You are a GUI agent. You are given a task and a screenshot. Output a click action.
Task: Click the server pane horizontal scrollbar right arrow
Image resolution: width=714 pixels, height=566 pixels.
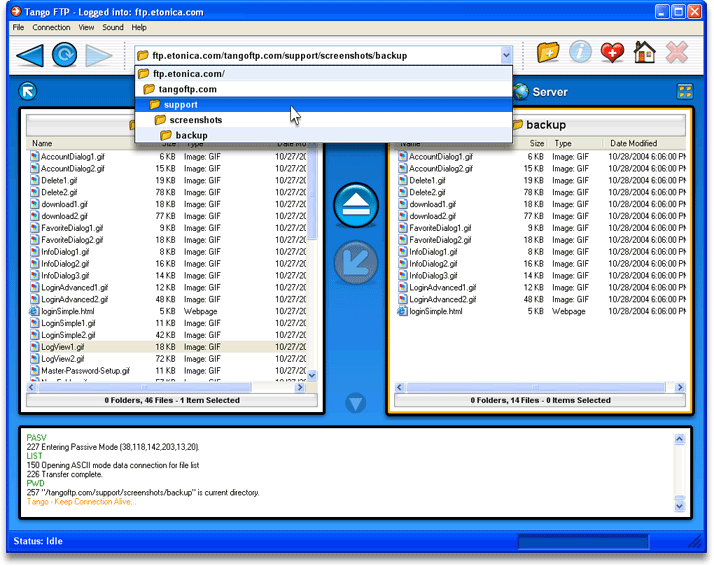[680, 388]
